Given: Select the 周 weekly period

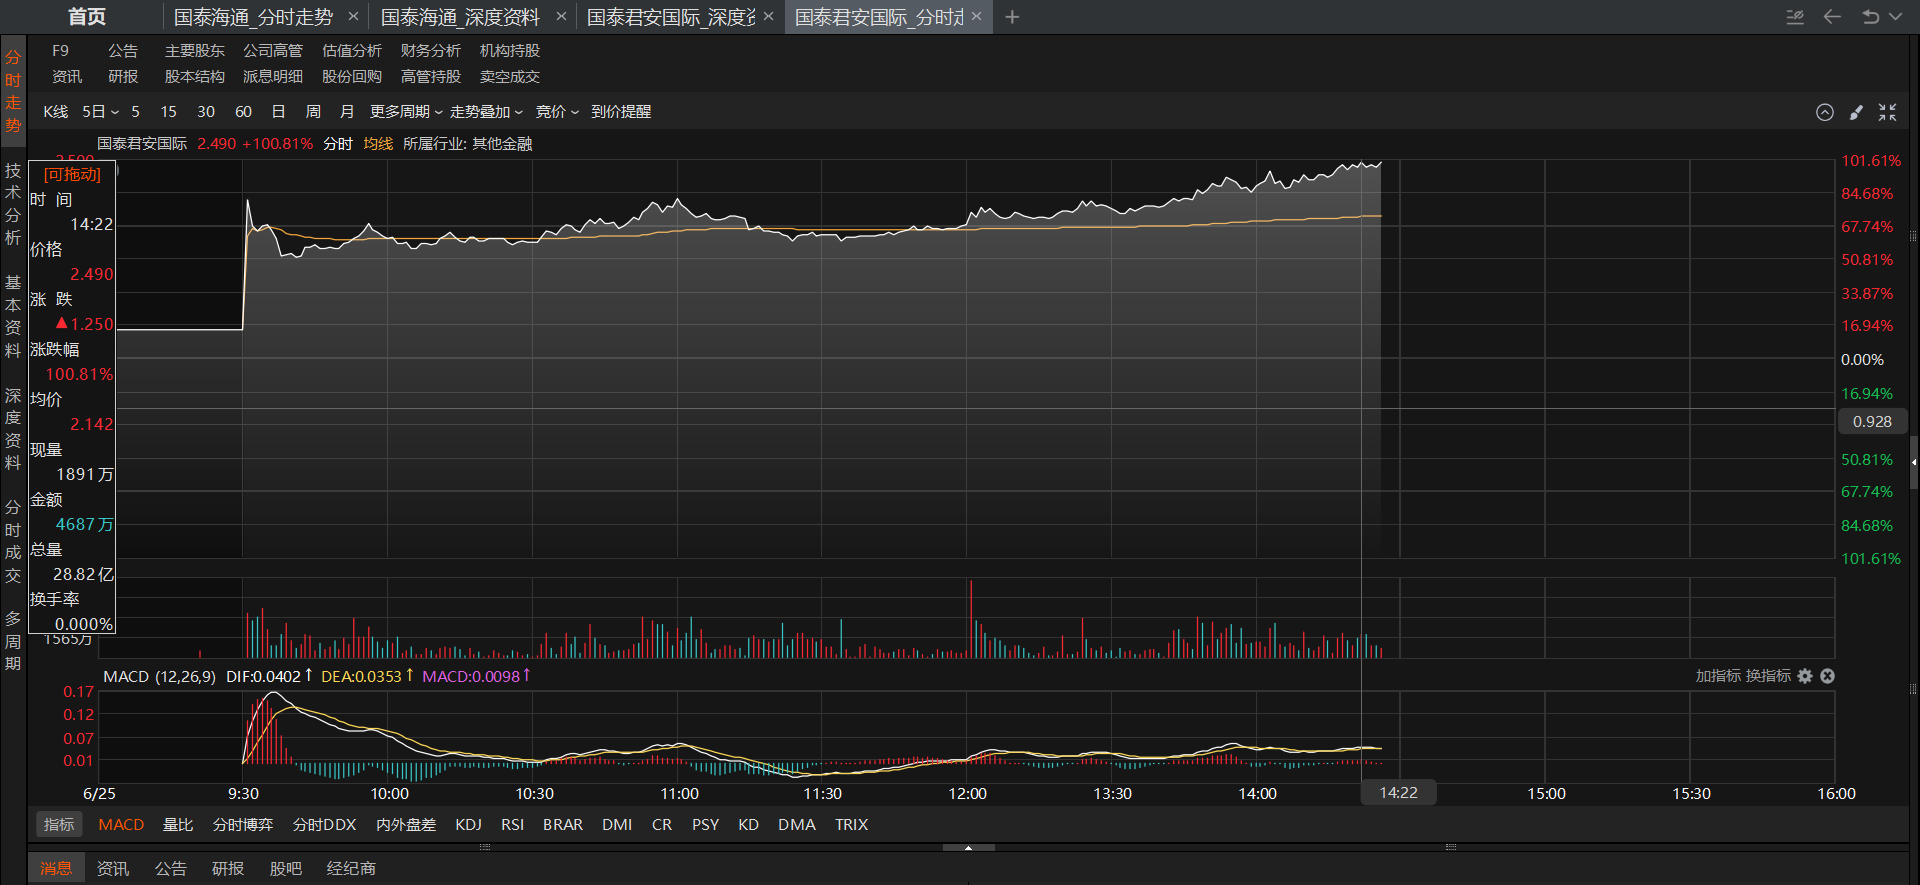Looking at the screenshot, I should click(313, 112).
